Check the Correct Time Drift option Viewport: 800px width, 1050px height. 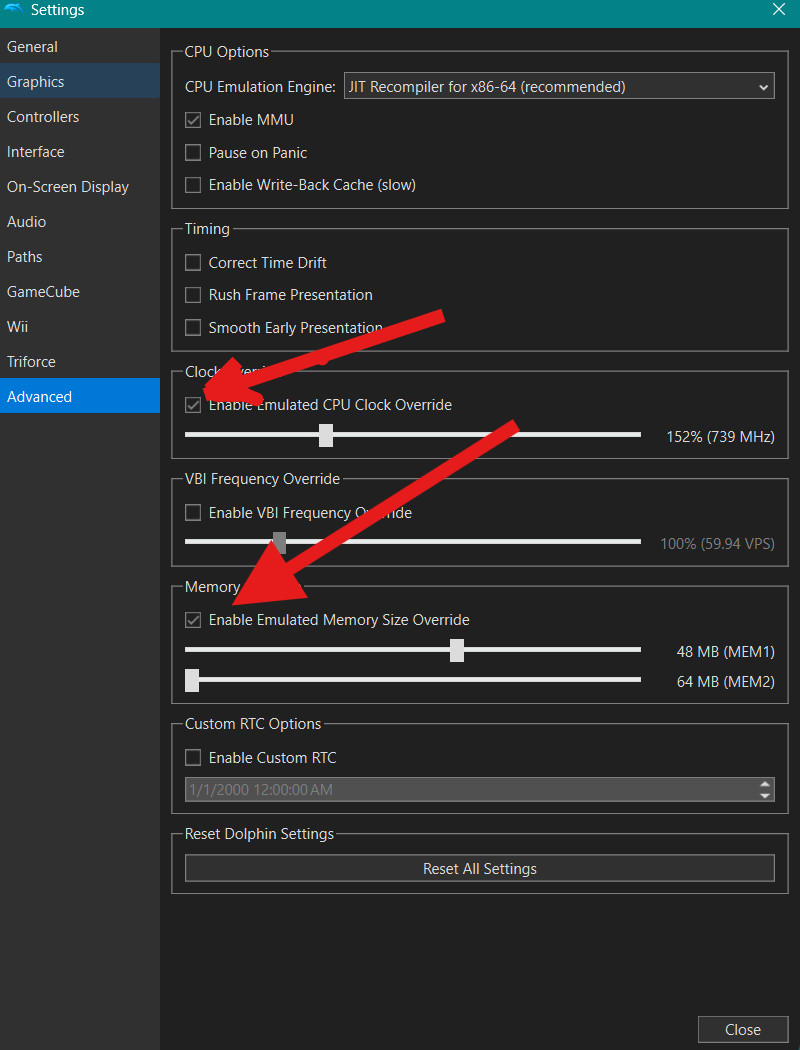(193, 262)
